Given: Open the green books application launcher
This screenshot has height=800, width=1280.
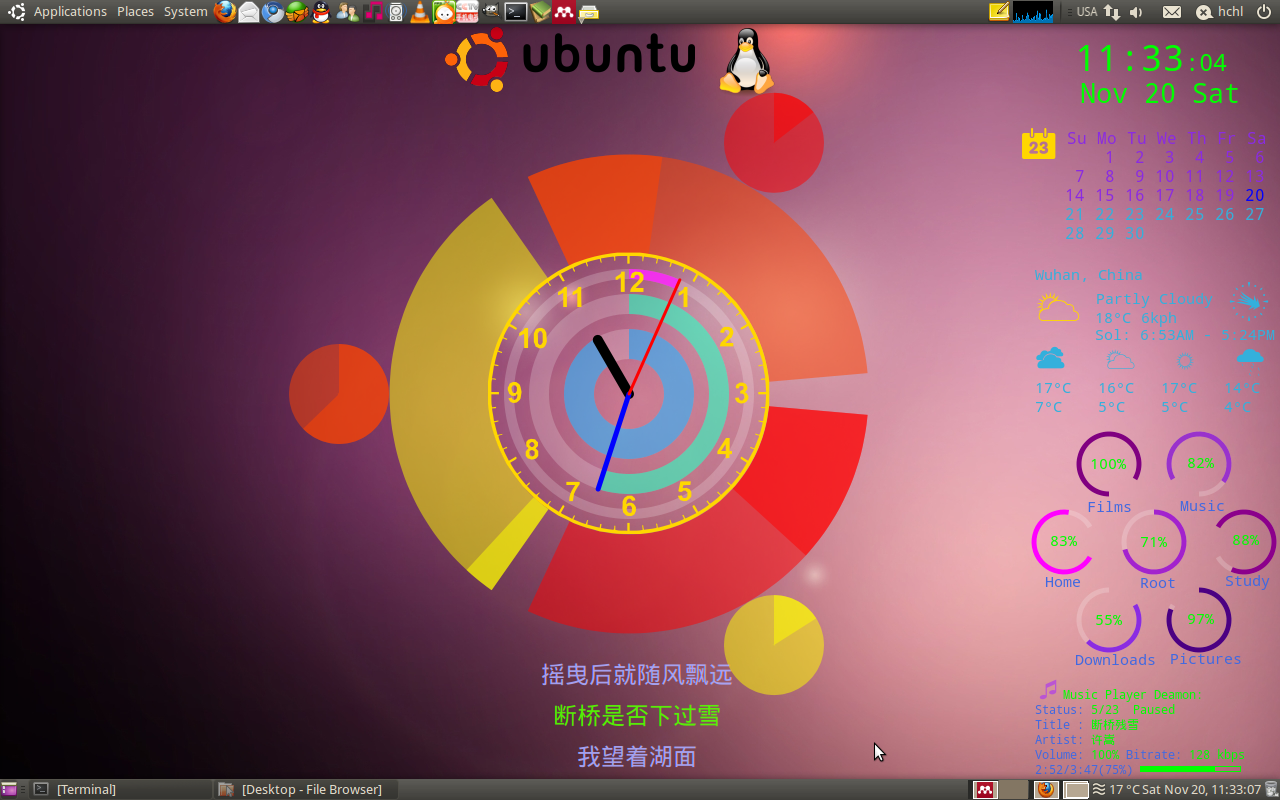Looking at the screenshot, I should 540,12.
